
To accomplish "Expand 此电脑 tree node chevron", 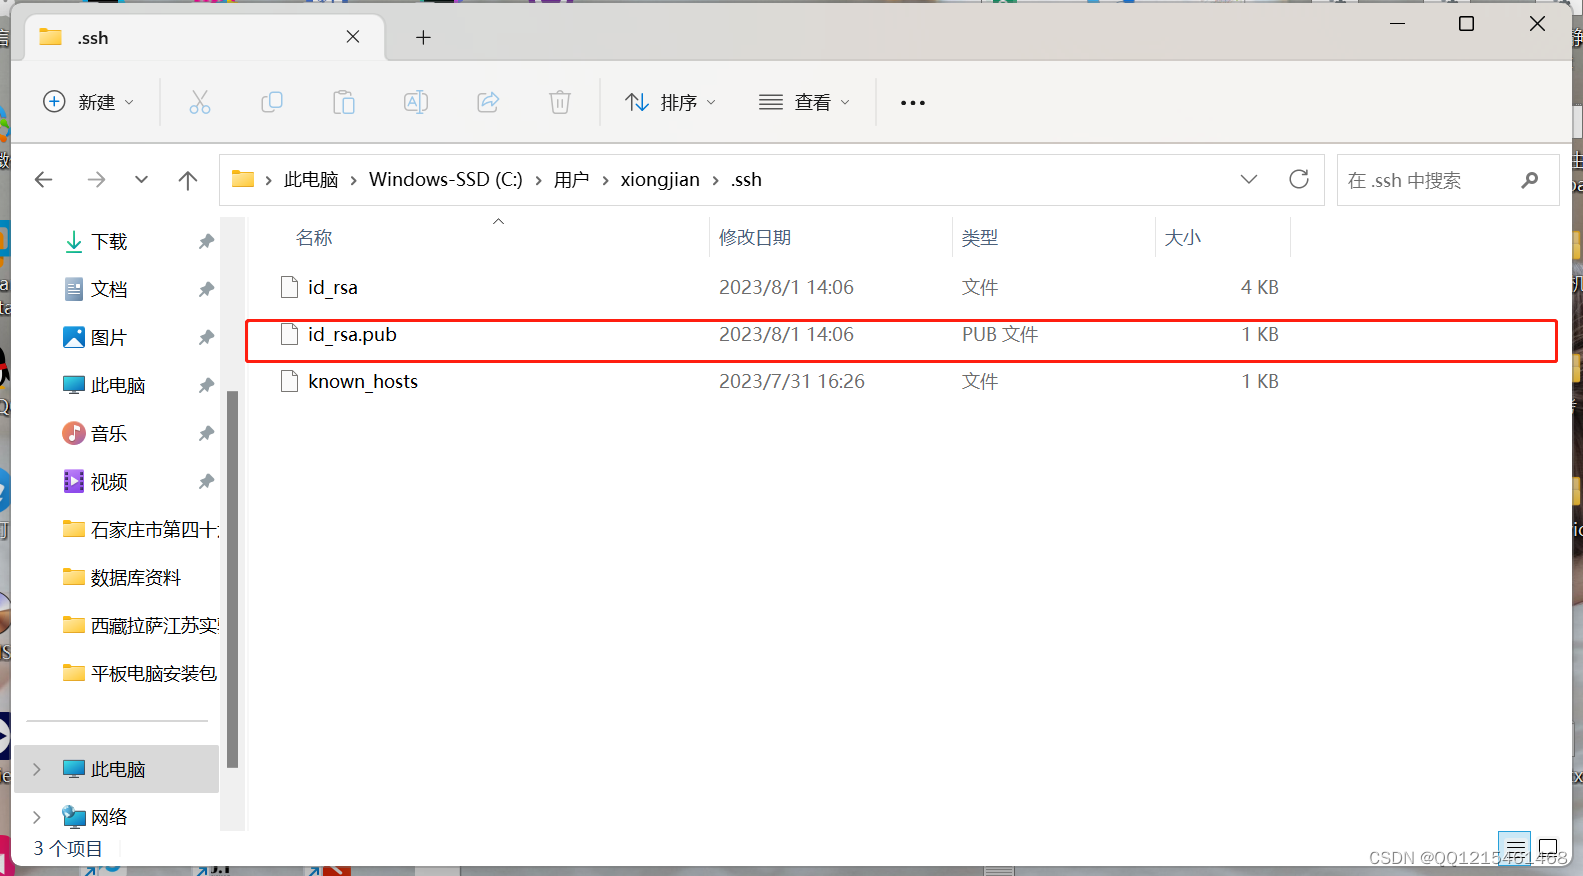I will tap(37, 769).
